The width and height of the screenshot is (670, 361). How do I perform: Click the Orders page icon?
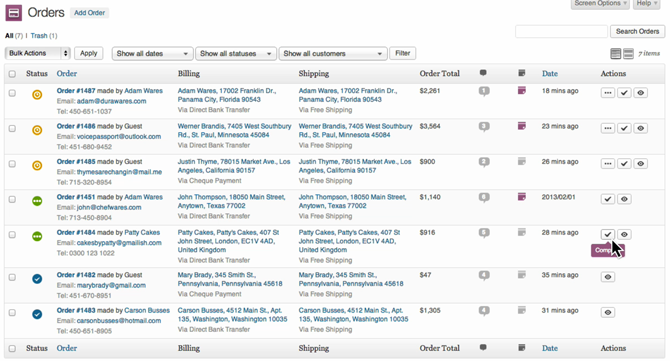pyautogui.click(x=14, y=13)
